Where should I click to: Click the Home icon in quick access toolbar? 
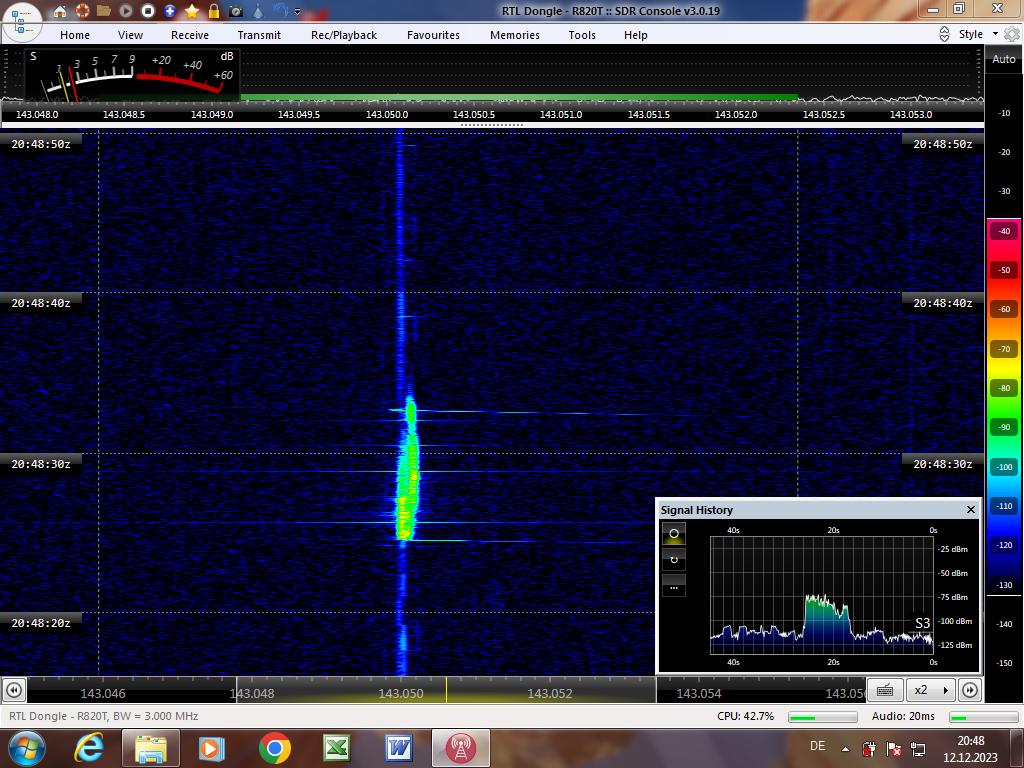[x=59, y=10]
